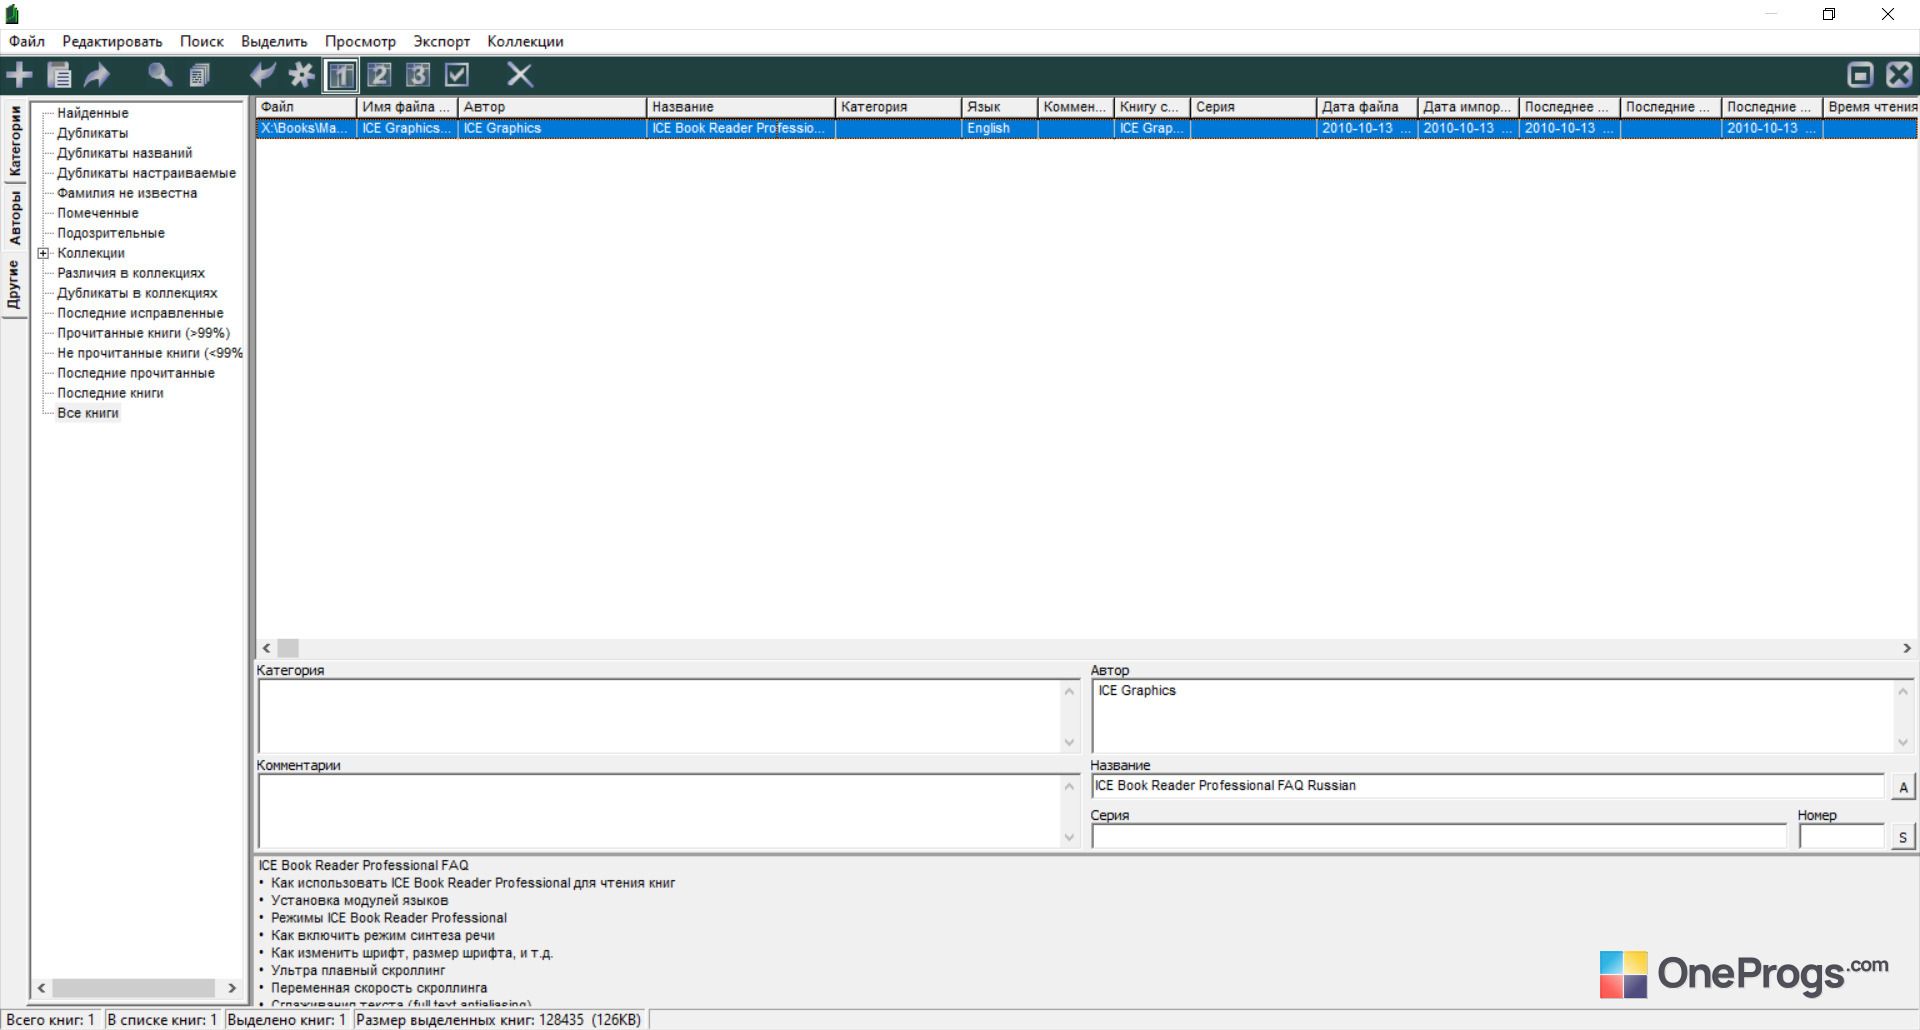Sort by the Время чтения column header

pos(1871,107)
